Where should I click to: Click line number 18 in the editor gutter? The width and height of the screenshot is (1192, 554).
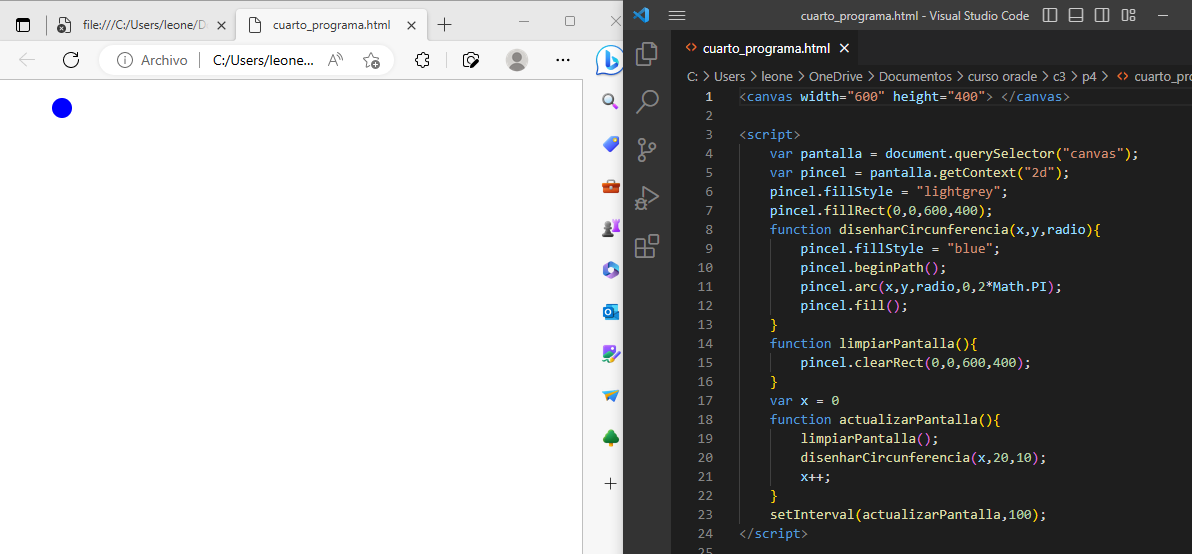705,419
